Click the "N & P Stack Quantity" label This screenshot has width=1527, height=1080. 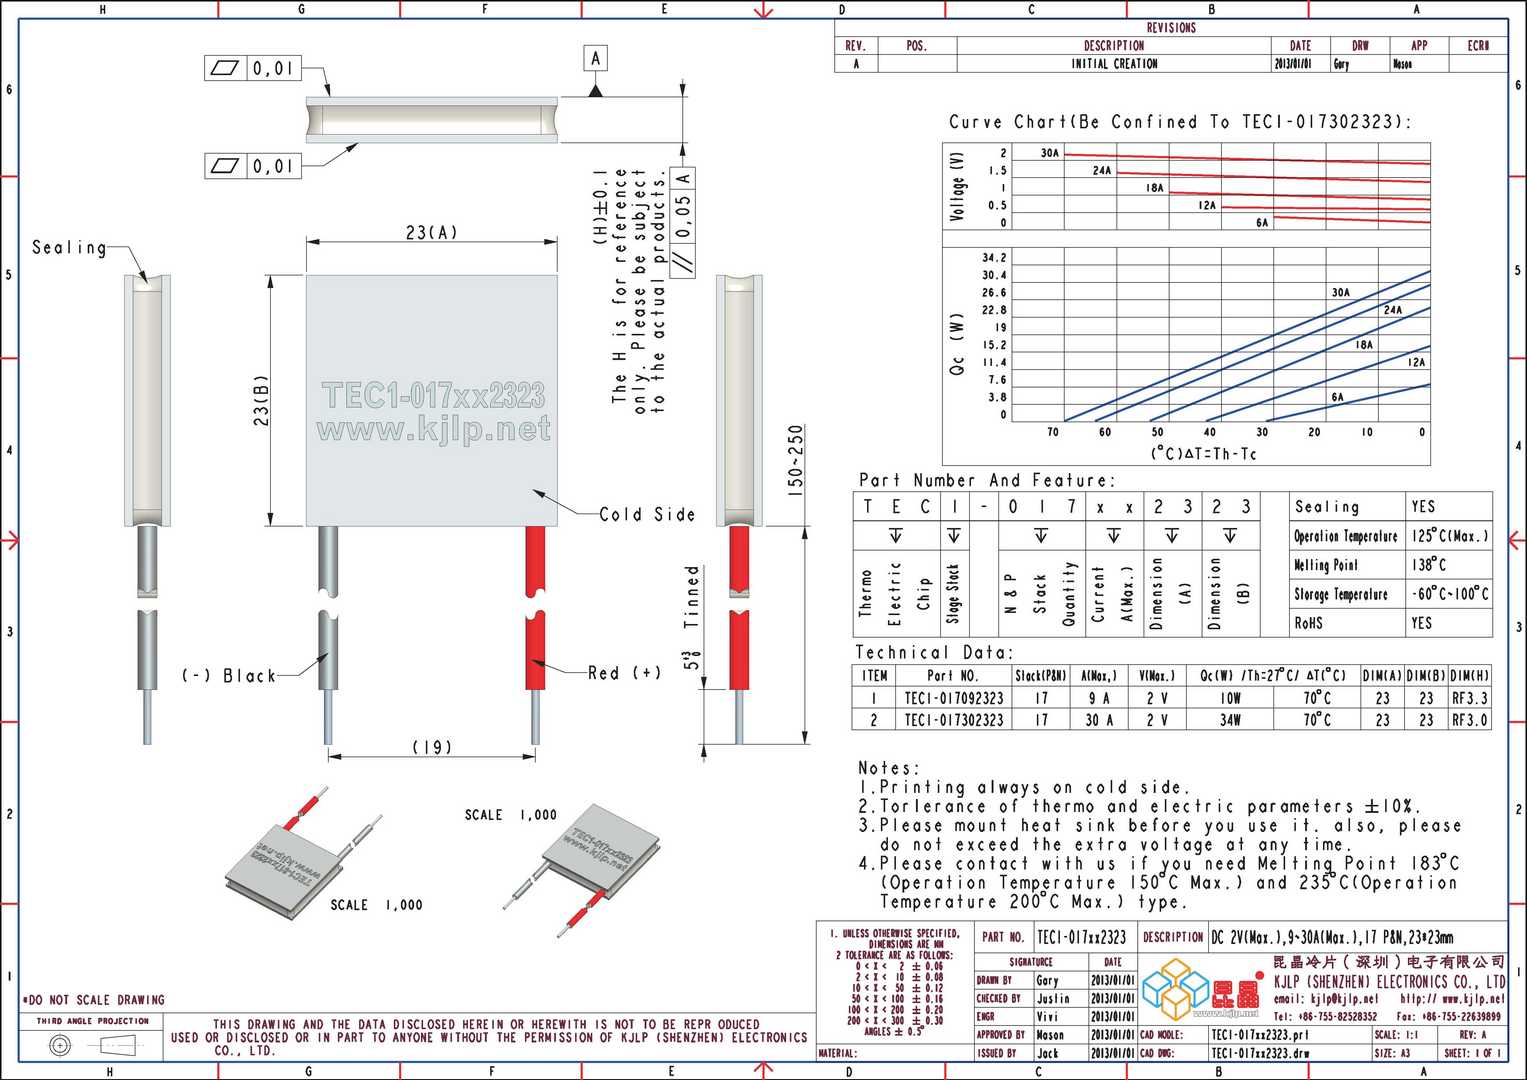pyautogui.click(x=1040, y=593)
